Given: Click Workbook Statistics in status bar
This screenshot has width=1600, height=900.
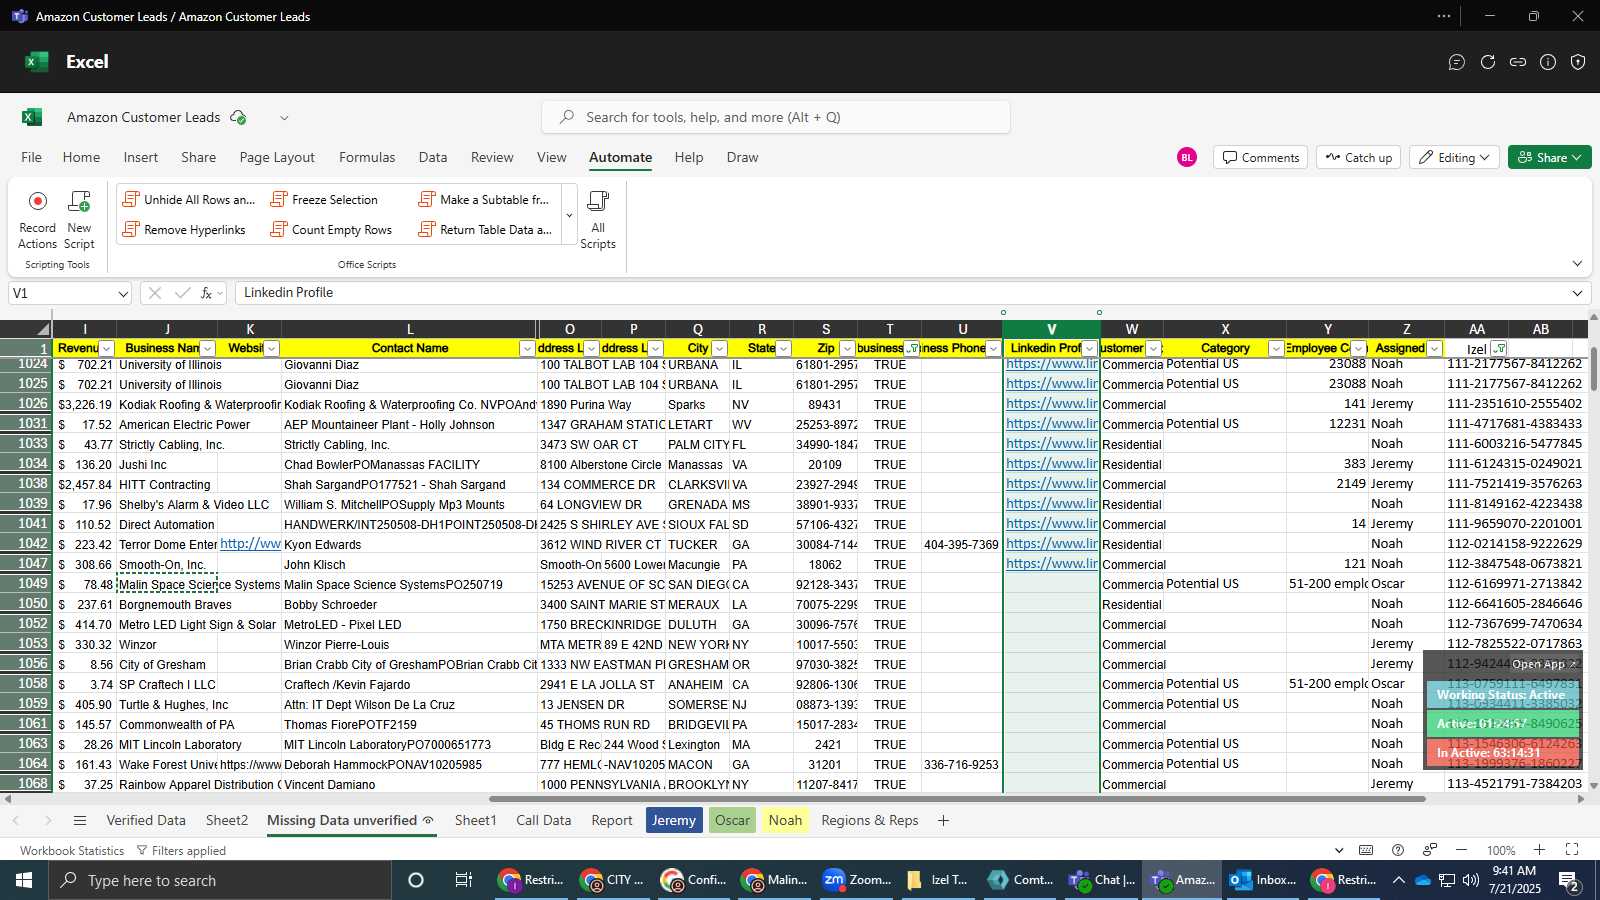Looking at the screenshot, I should [x=72, y=851].
